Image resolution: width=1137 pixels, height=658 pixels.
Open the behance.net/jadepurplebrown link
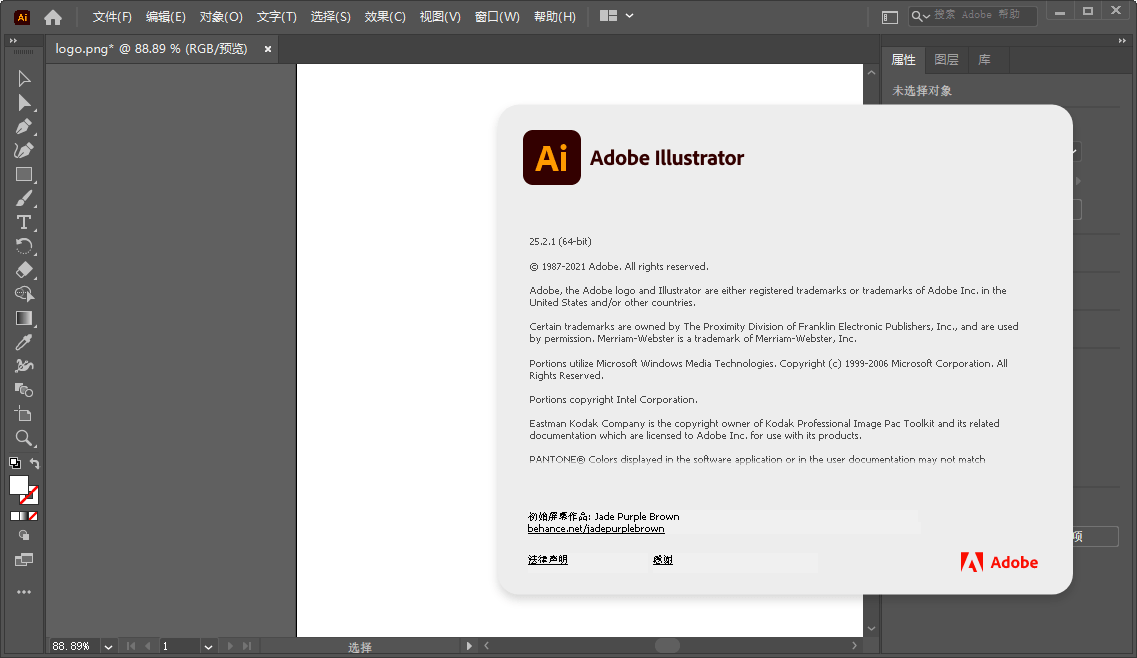pyautogui.click(x=596, y=529)
